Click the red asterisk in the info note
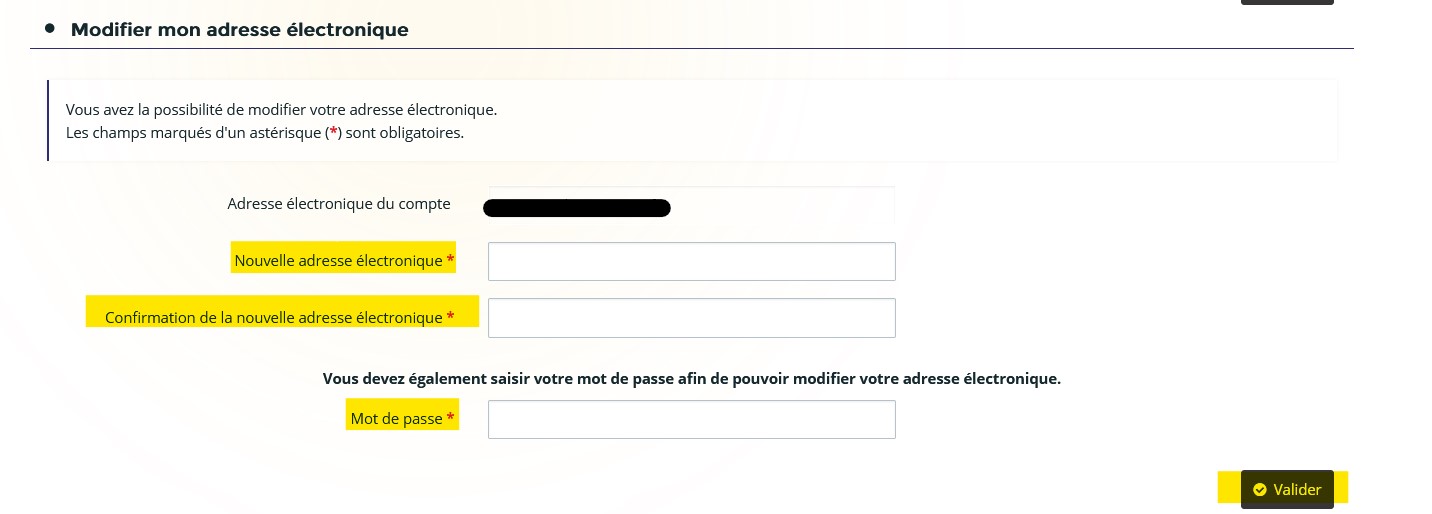Image resolution: width=1432 pixels, height=514 pixels. [333, 132]
